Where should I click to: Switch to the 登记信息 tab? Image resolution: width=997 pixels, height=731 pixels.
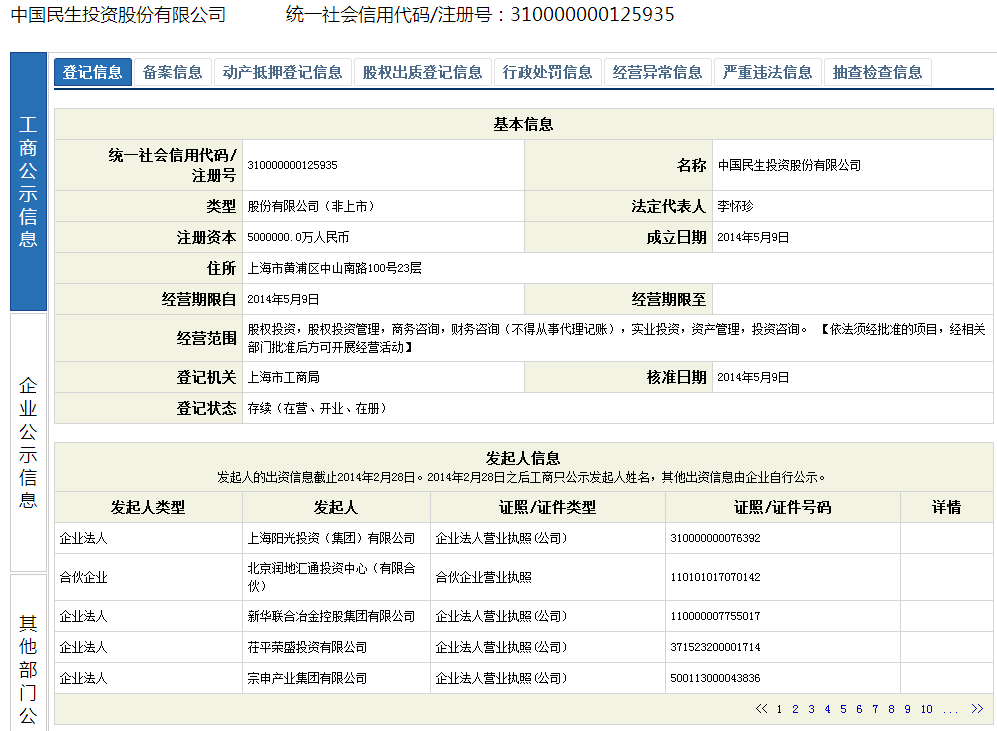point(93,72)
